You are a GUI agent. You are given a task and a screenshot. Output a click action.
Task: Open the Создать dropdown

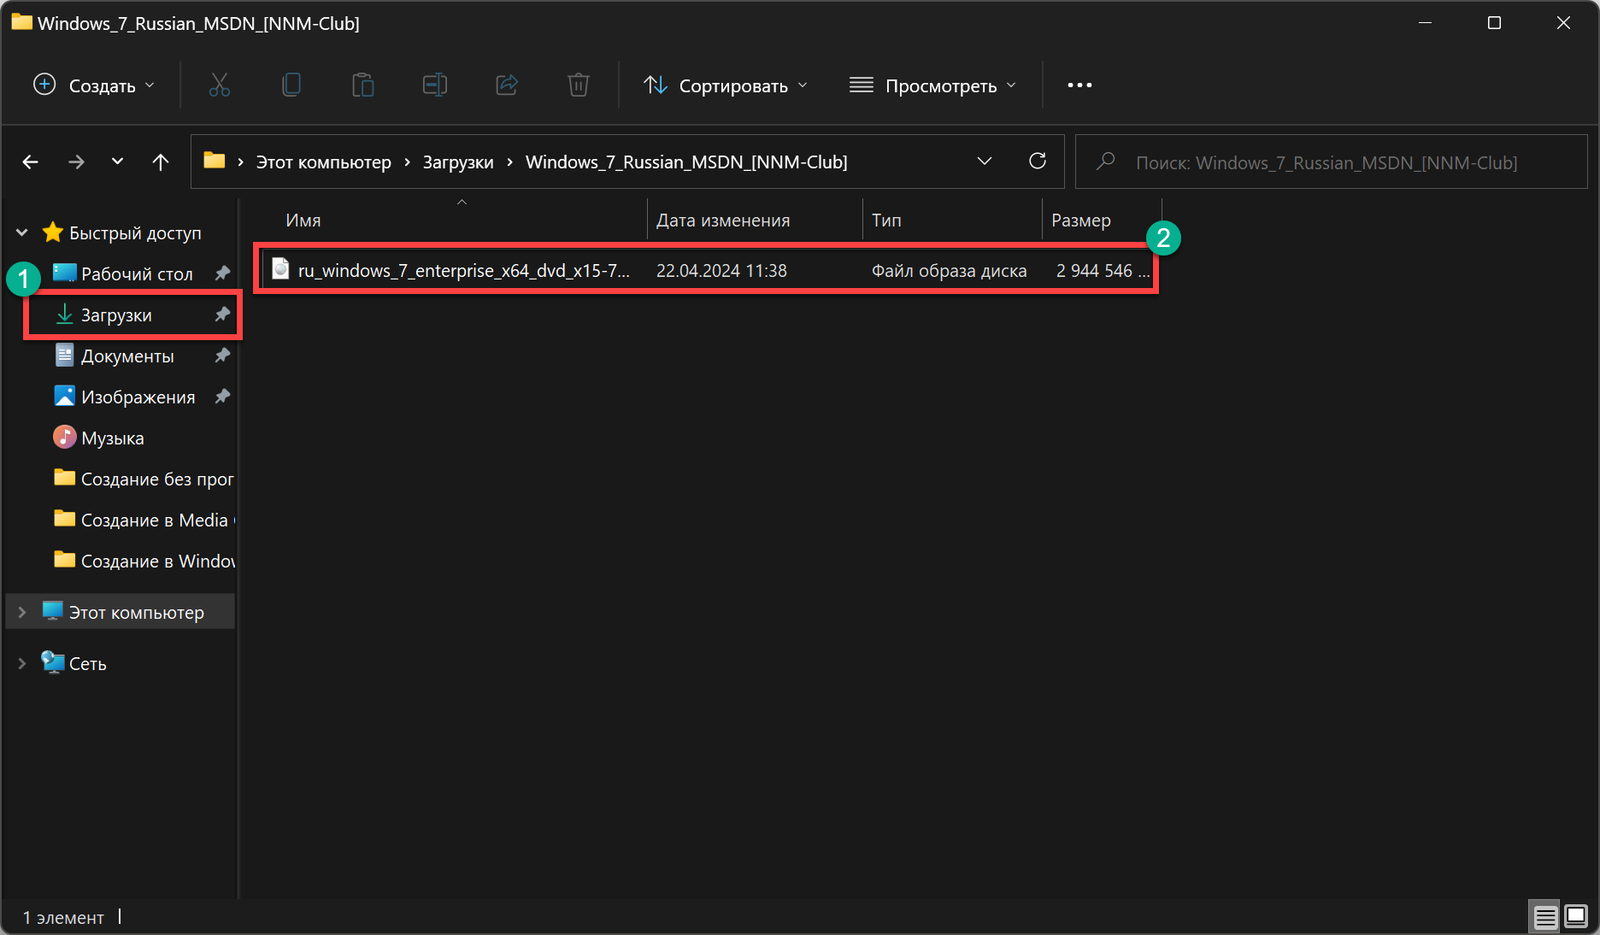click(x=94, y=85)
